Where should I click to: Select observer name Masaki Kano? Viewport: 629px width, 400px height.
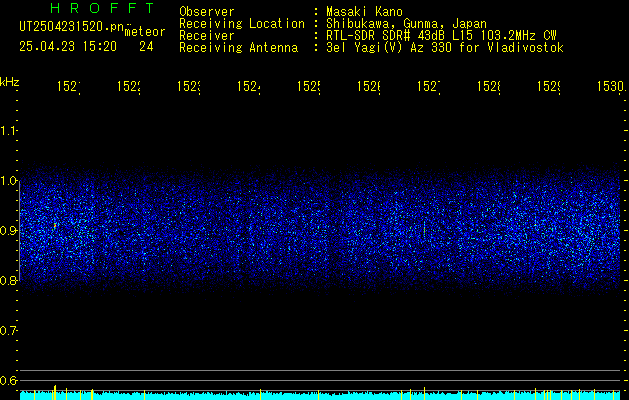(x=364, y=12)
